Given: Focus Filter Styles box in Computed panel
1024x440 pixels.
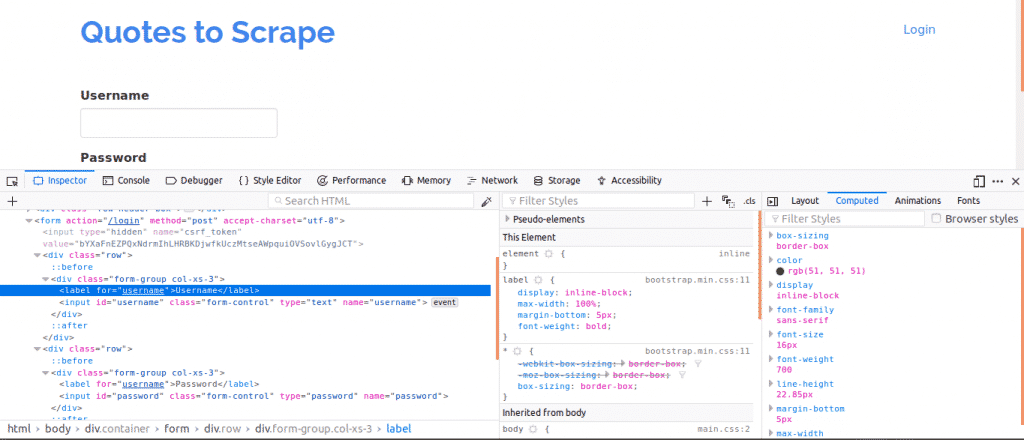Looking at the screenshot, I should coord(844,219).
